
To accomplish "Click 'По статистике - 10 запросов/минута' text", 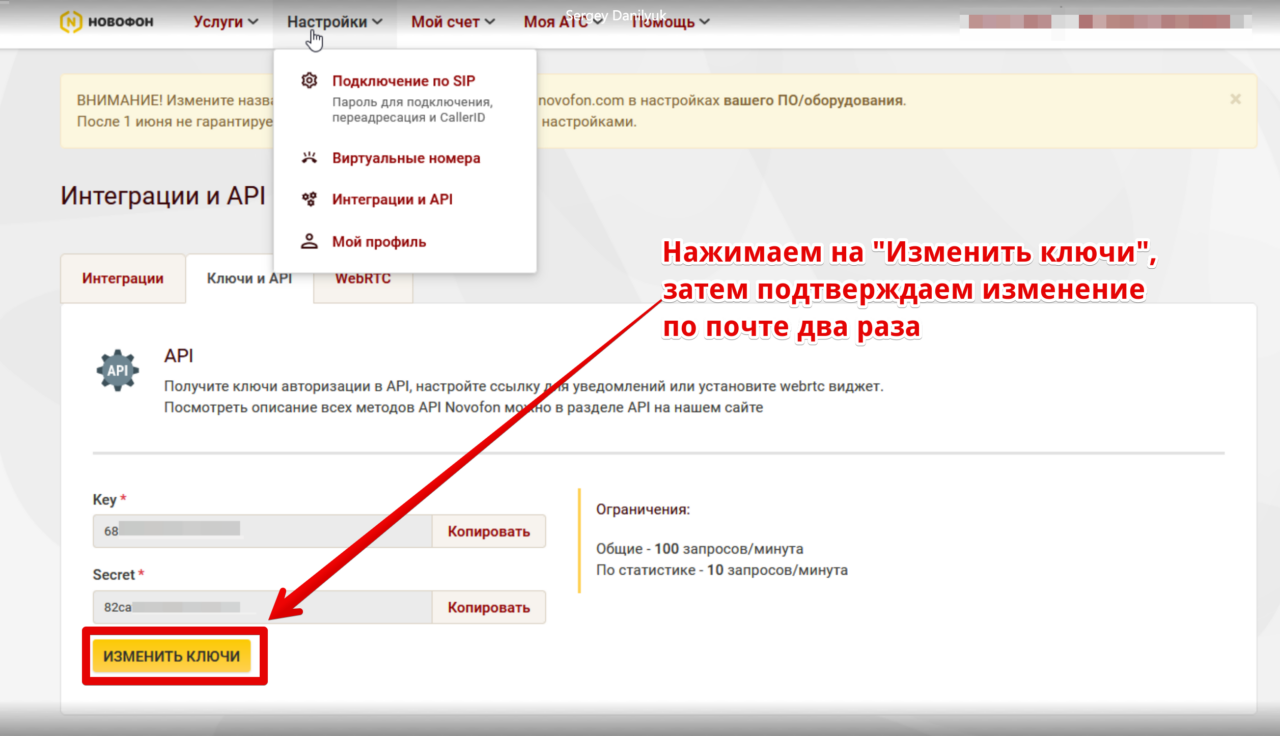I will coord(722,570).
